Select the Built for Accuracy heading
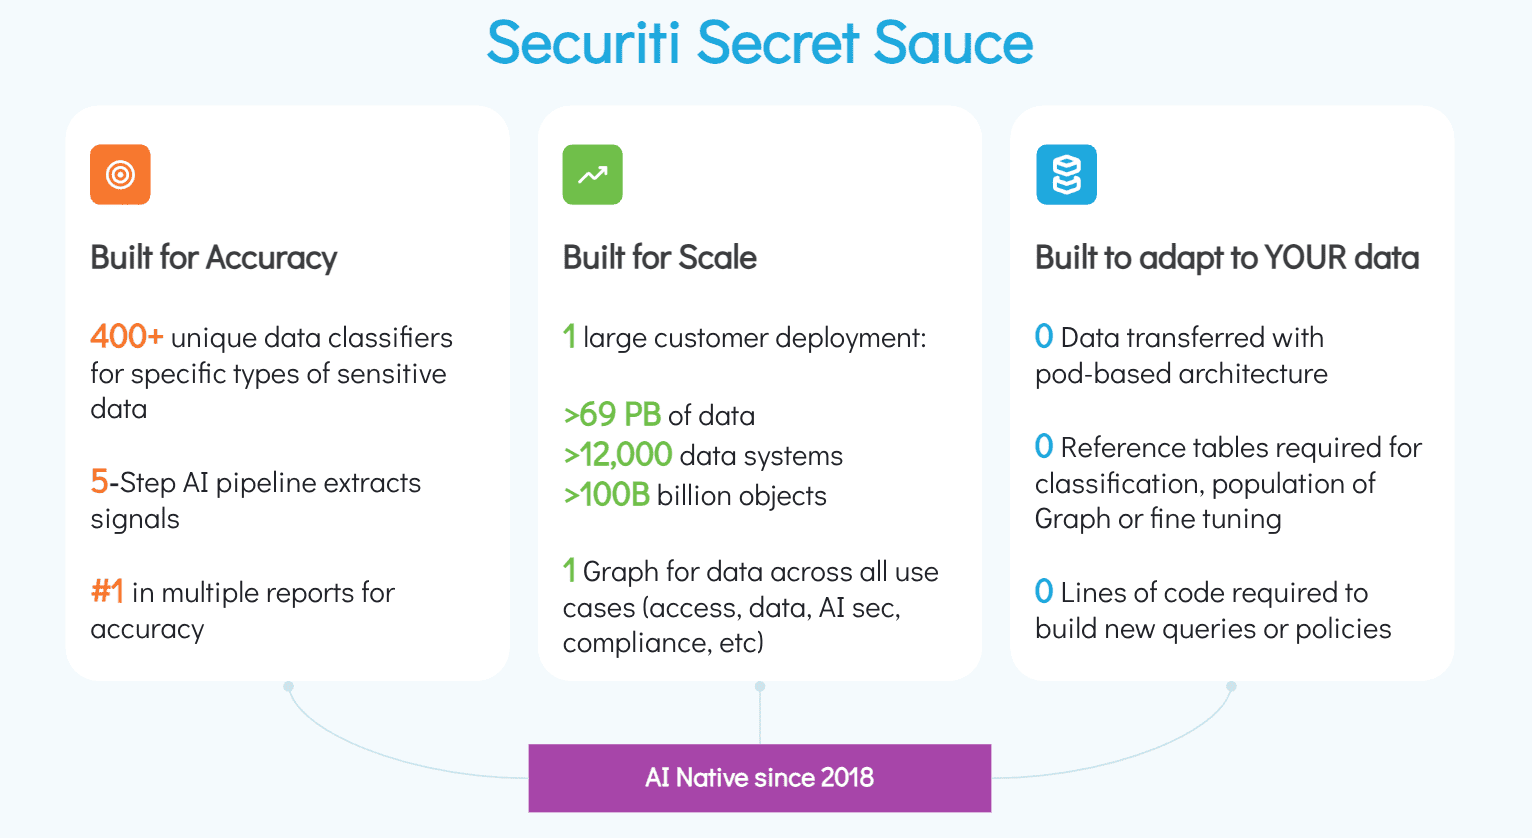Image resolution: width=1532 pixels, height=838 pixels. pos(214,258)
